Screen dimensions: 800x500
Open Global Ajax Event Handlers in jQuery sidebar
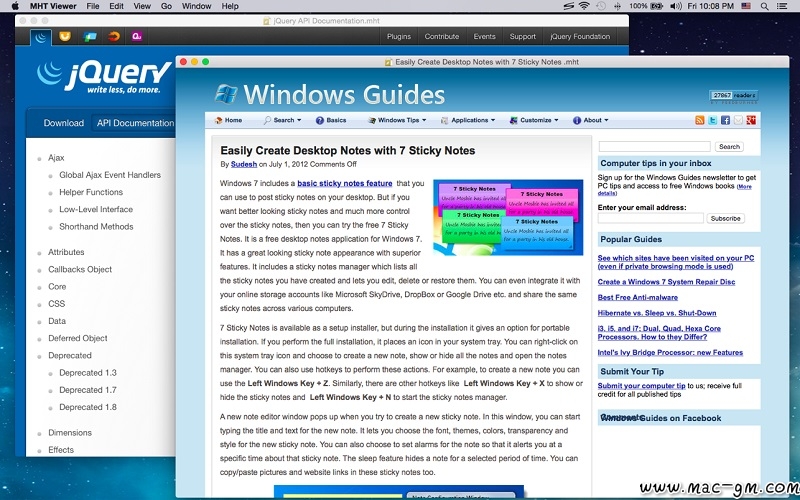coord(110,175)
